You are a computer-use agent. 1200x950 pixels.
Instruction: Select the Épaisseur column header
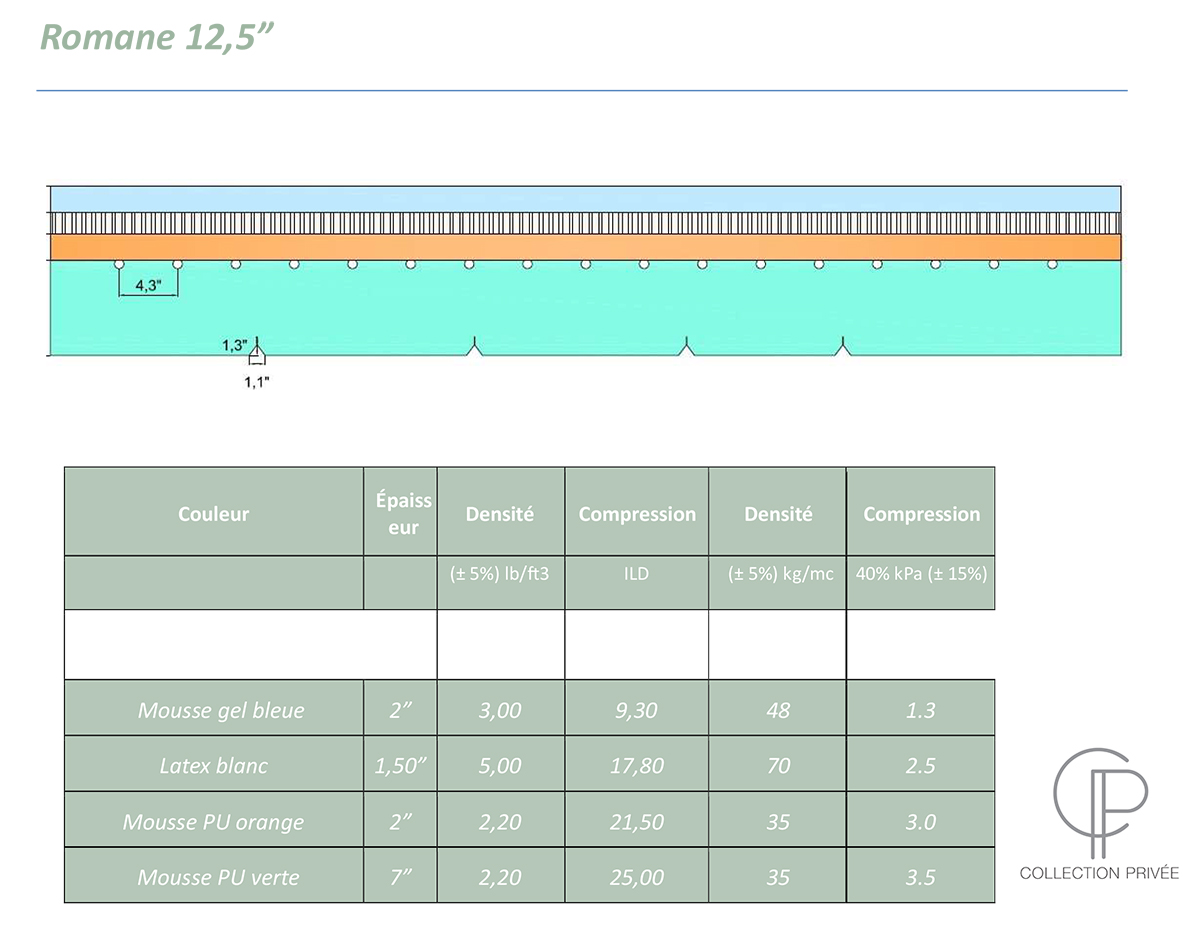click(403, 514)
